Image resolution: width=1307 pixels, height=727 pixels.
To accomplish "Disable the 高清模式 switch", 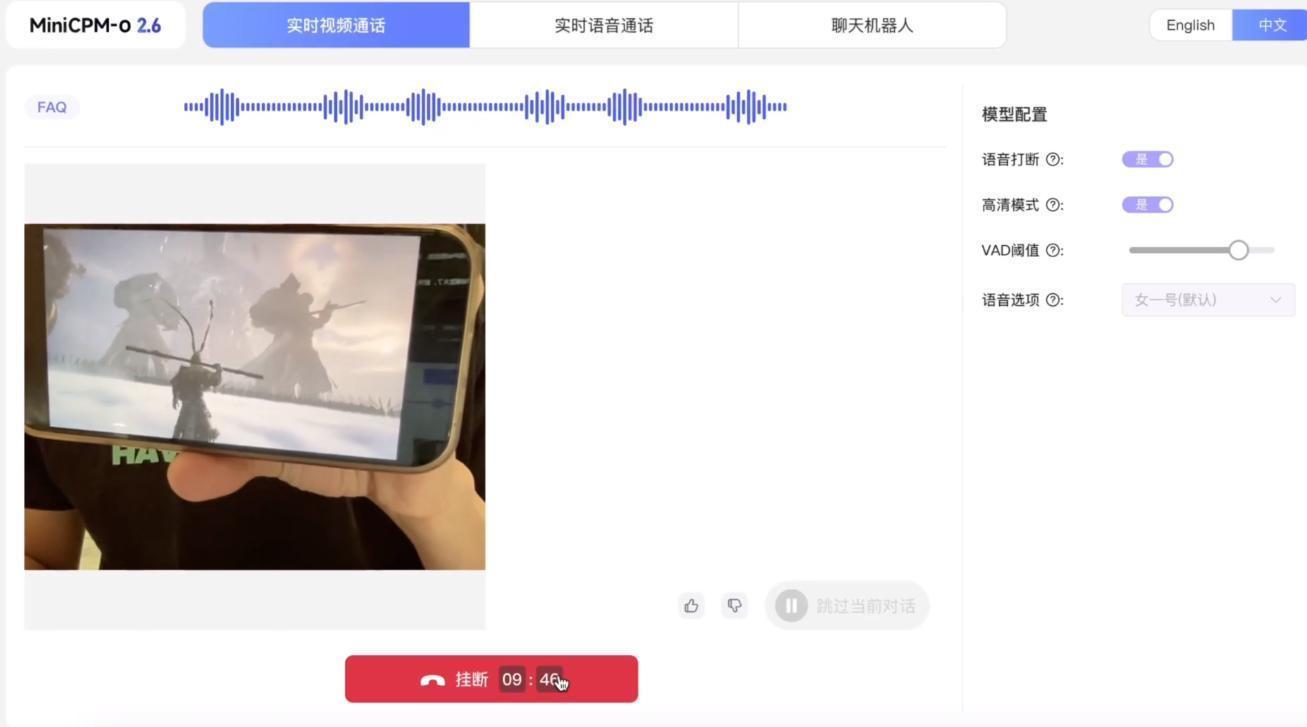I will click(1147, 205).
